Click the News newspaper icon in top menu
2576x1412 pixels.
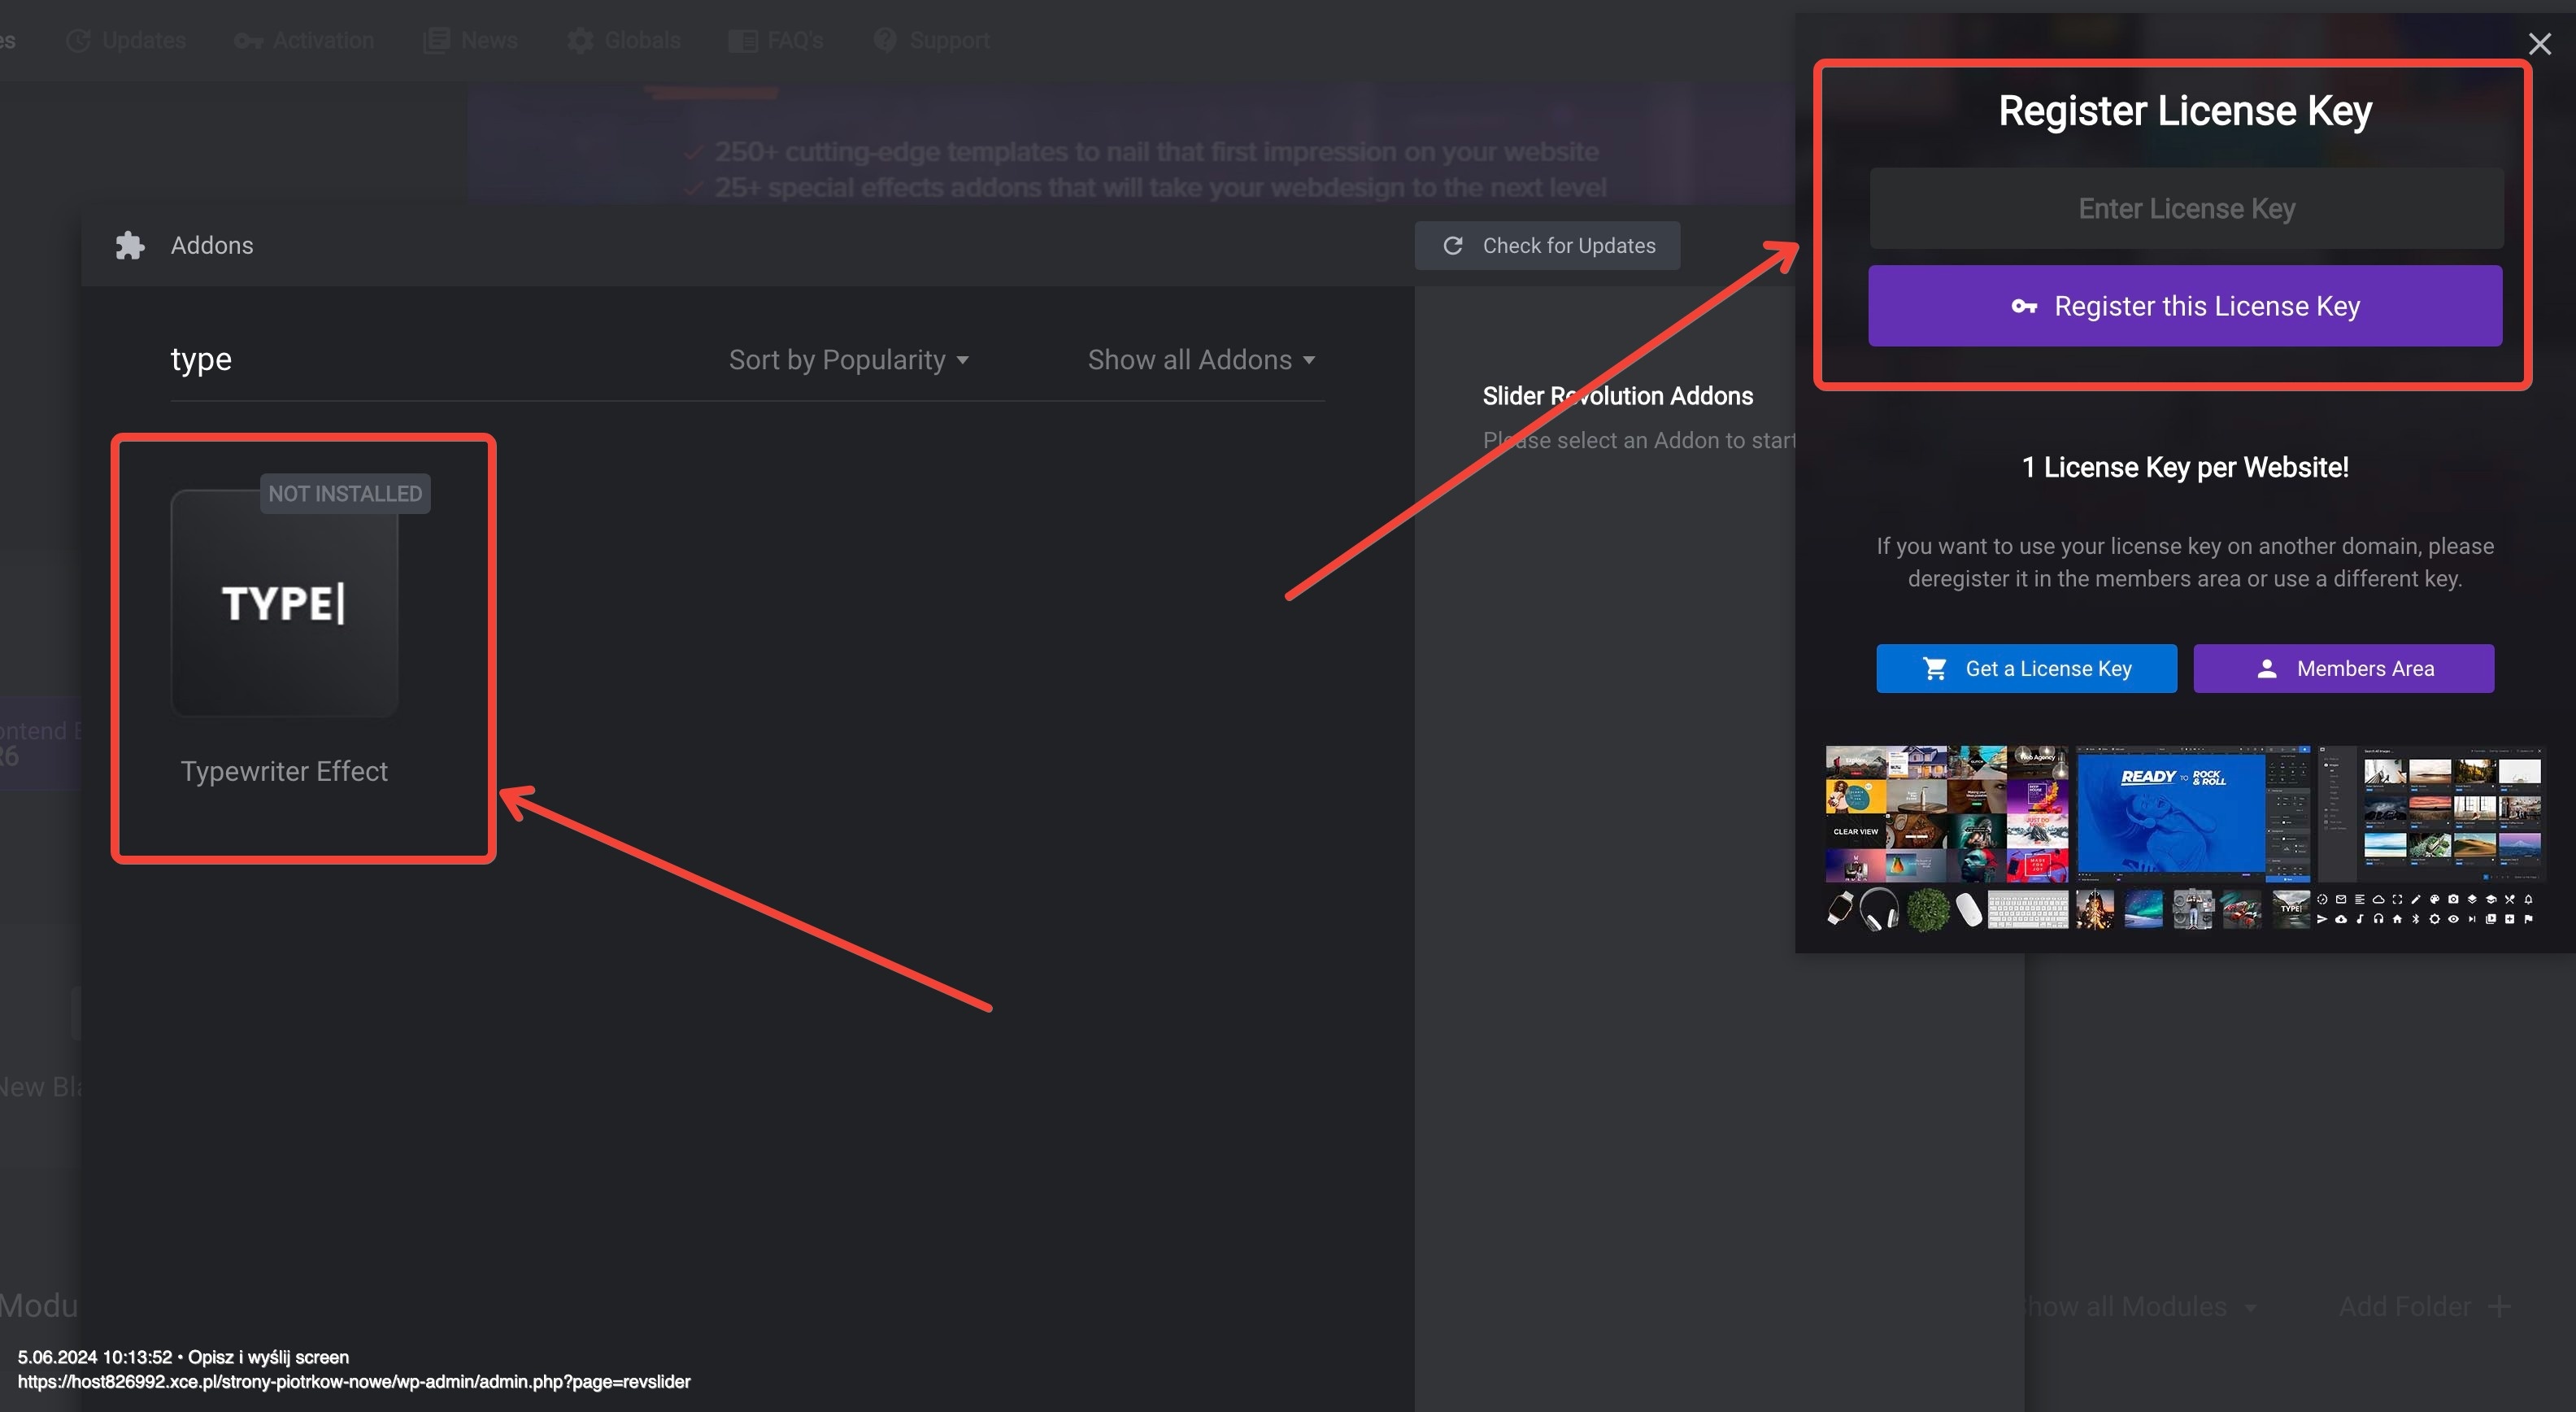tap(436, 41)
